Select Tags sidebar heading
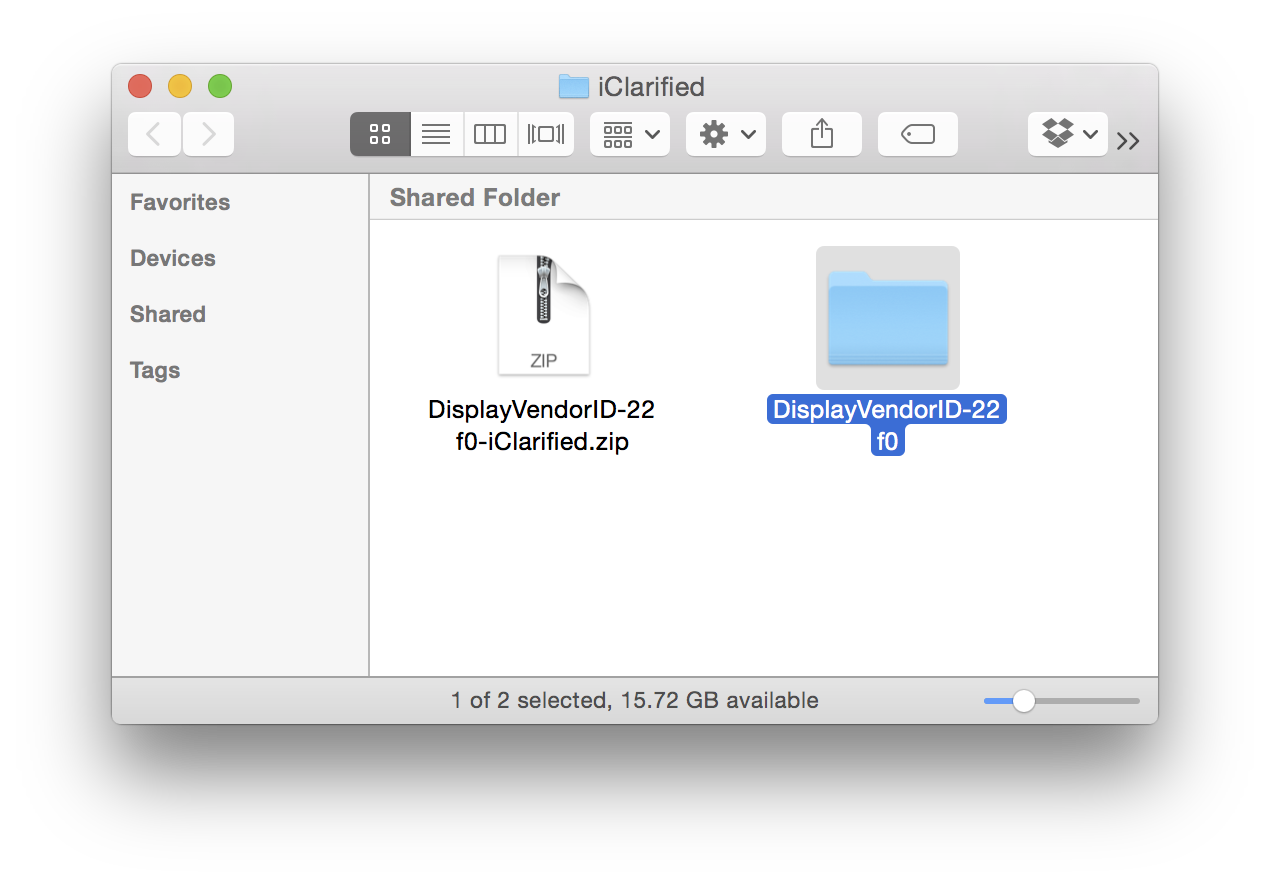 click(x=155, y=370)
